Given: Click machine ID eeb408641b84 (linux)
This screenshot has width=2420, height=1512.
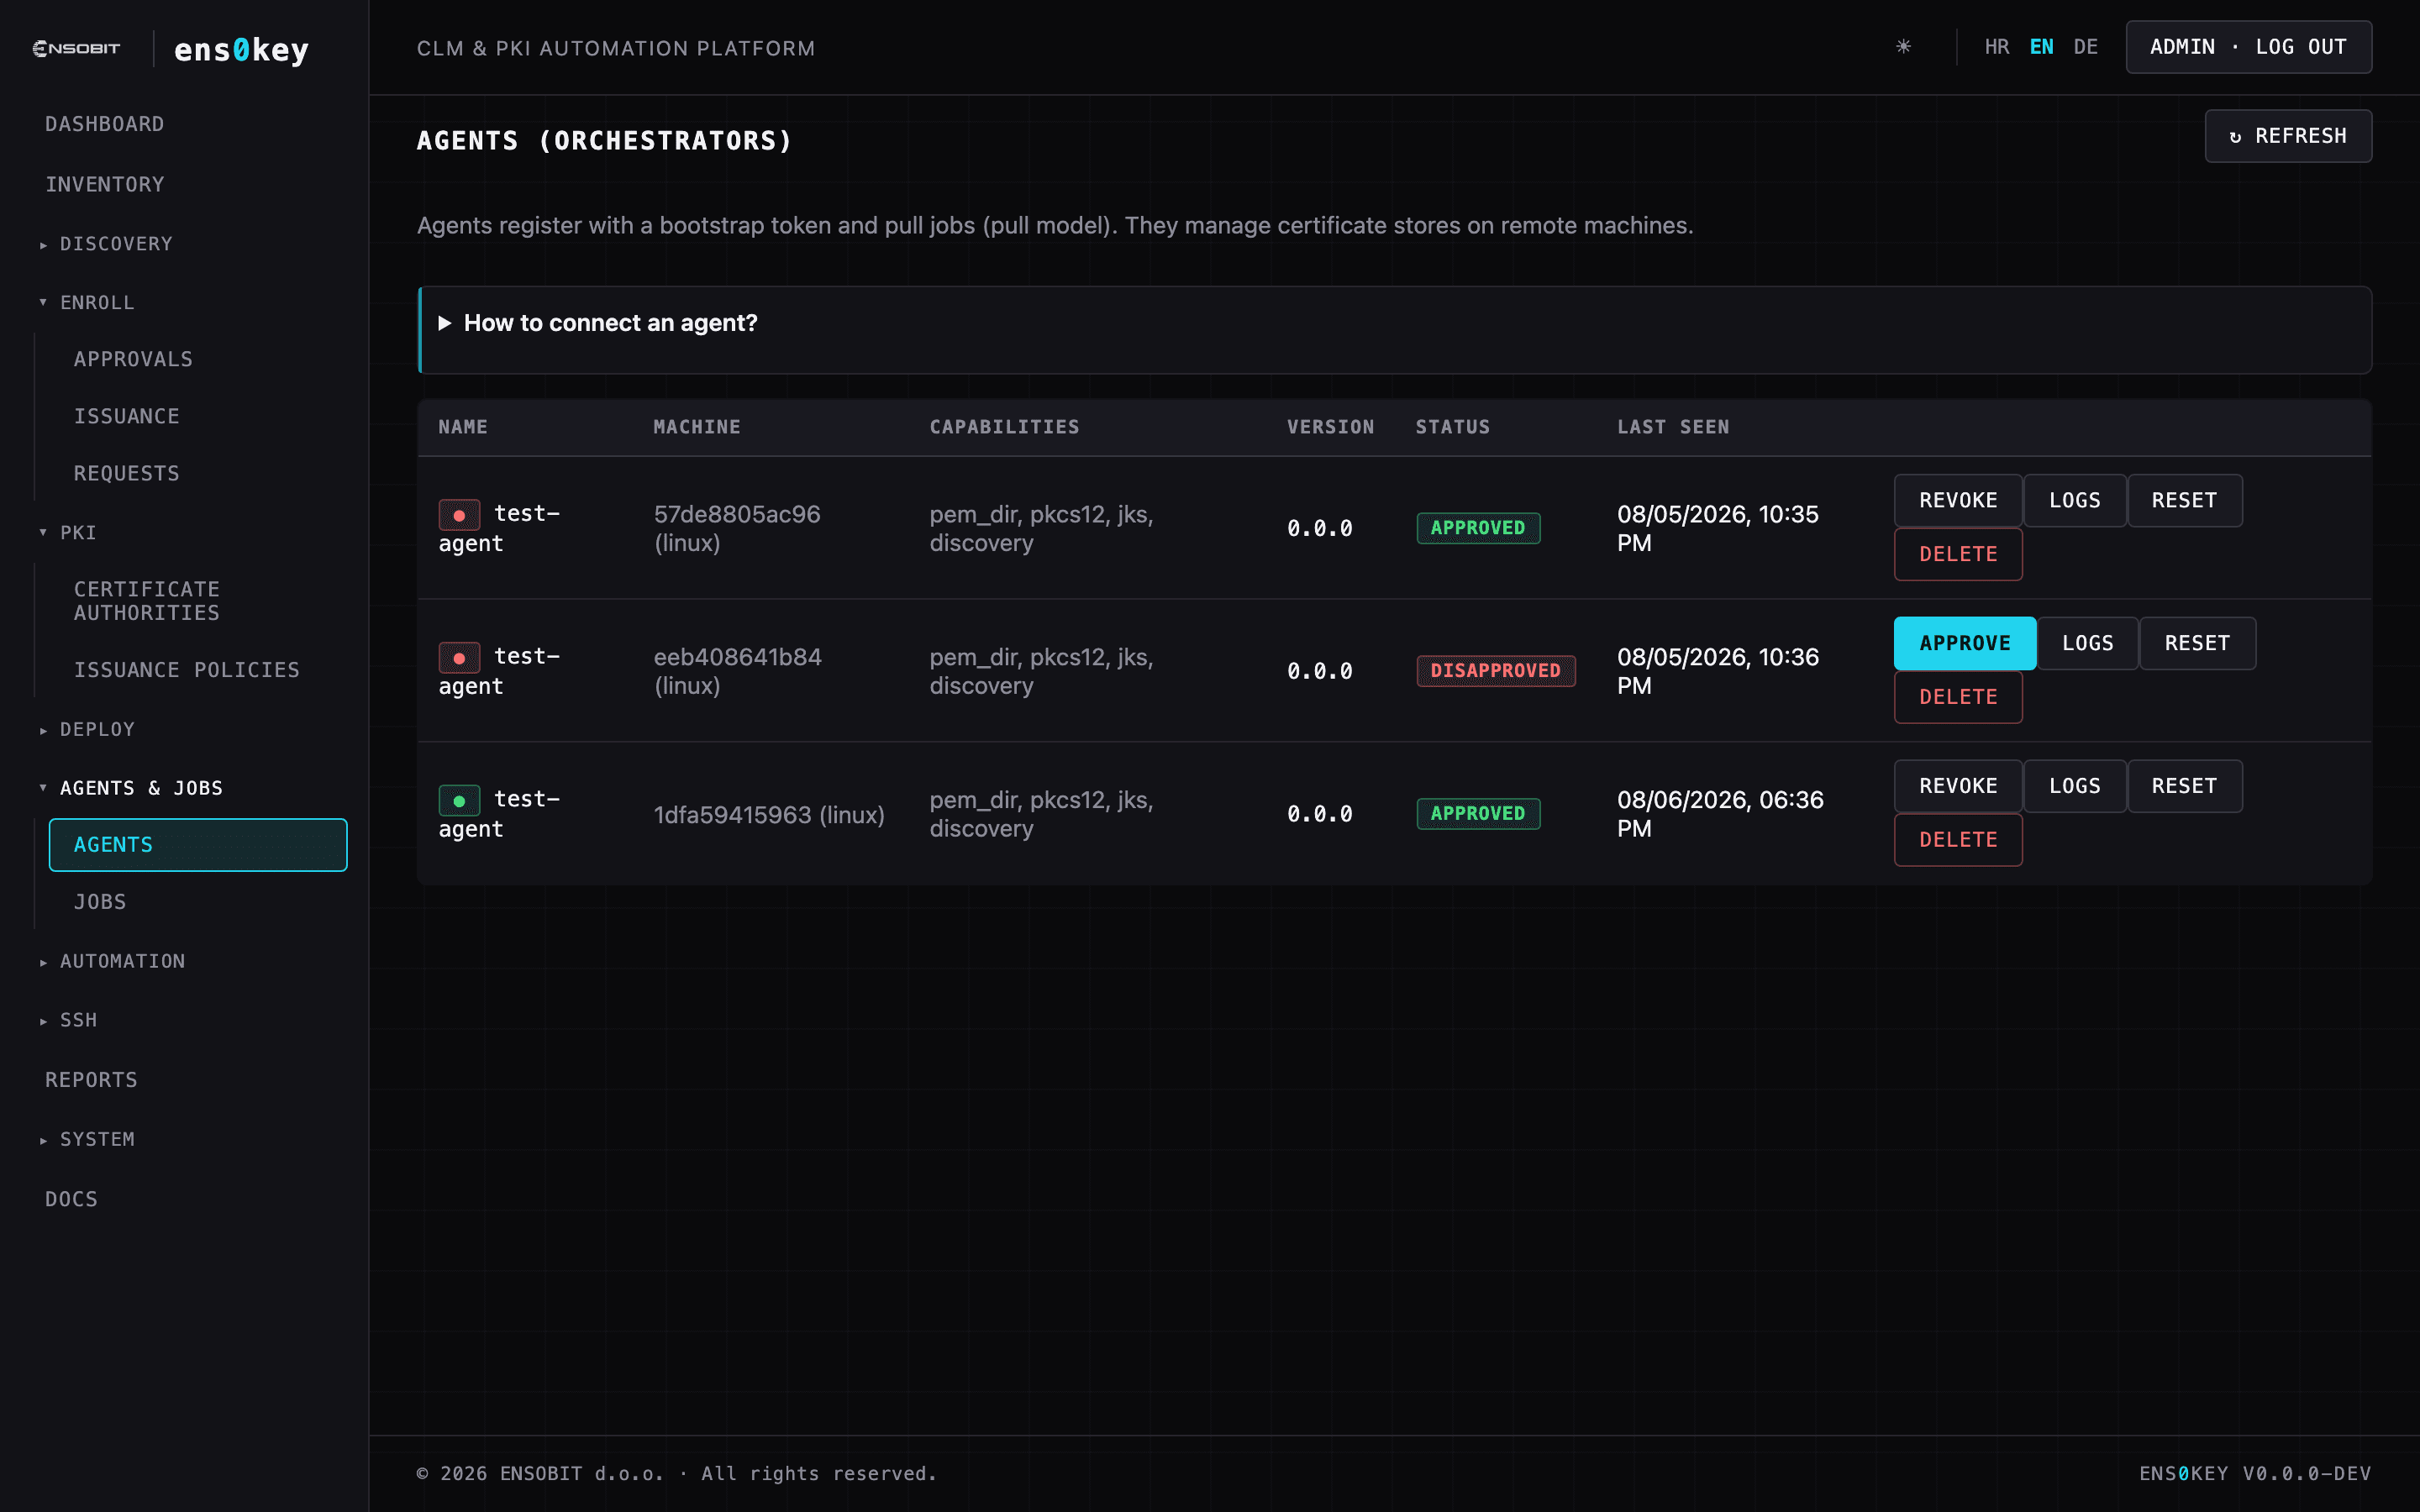Looking at the screenshot, I should click(x=737, y=672).
